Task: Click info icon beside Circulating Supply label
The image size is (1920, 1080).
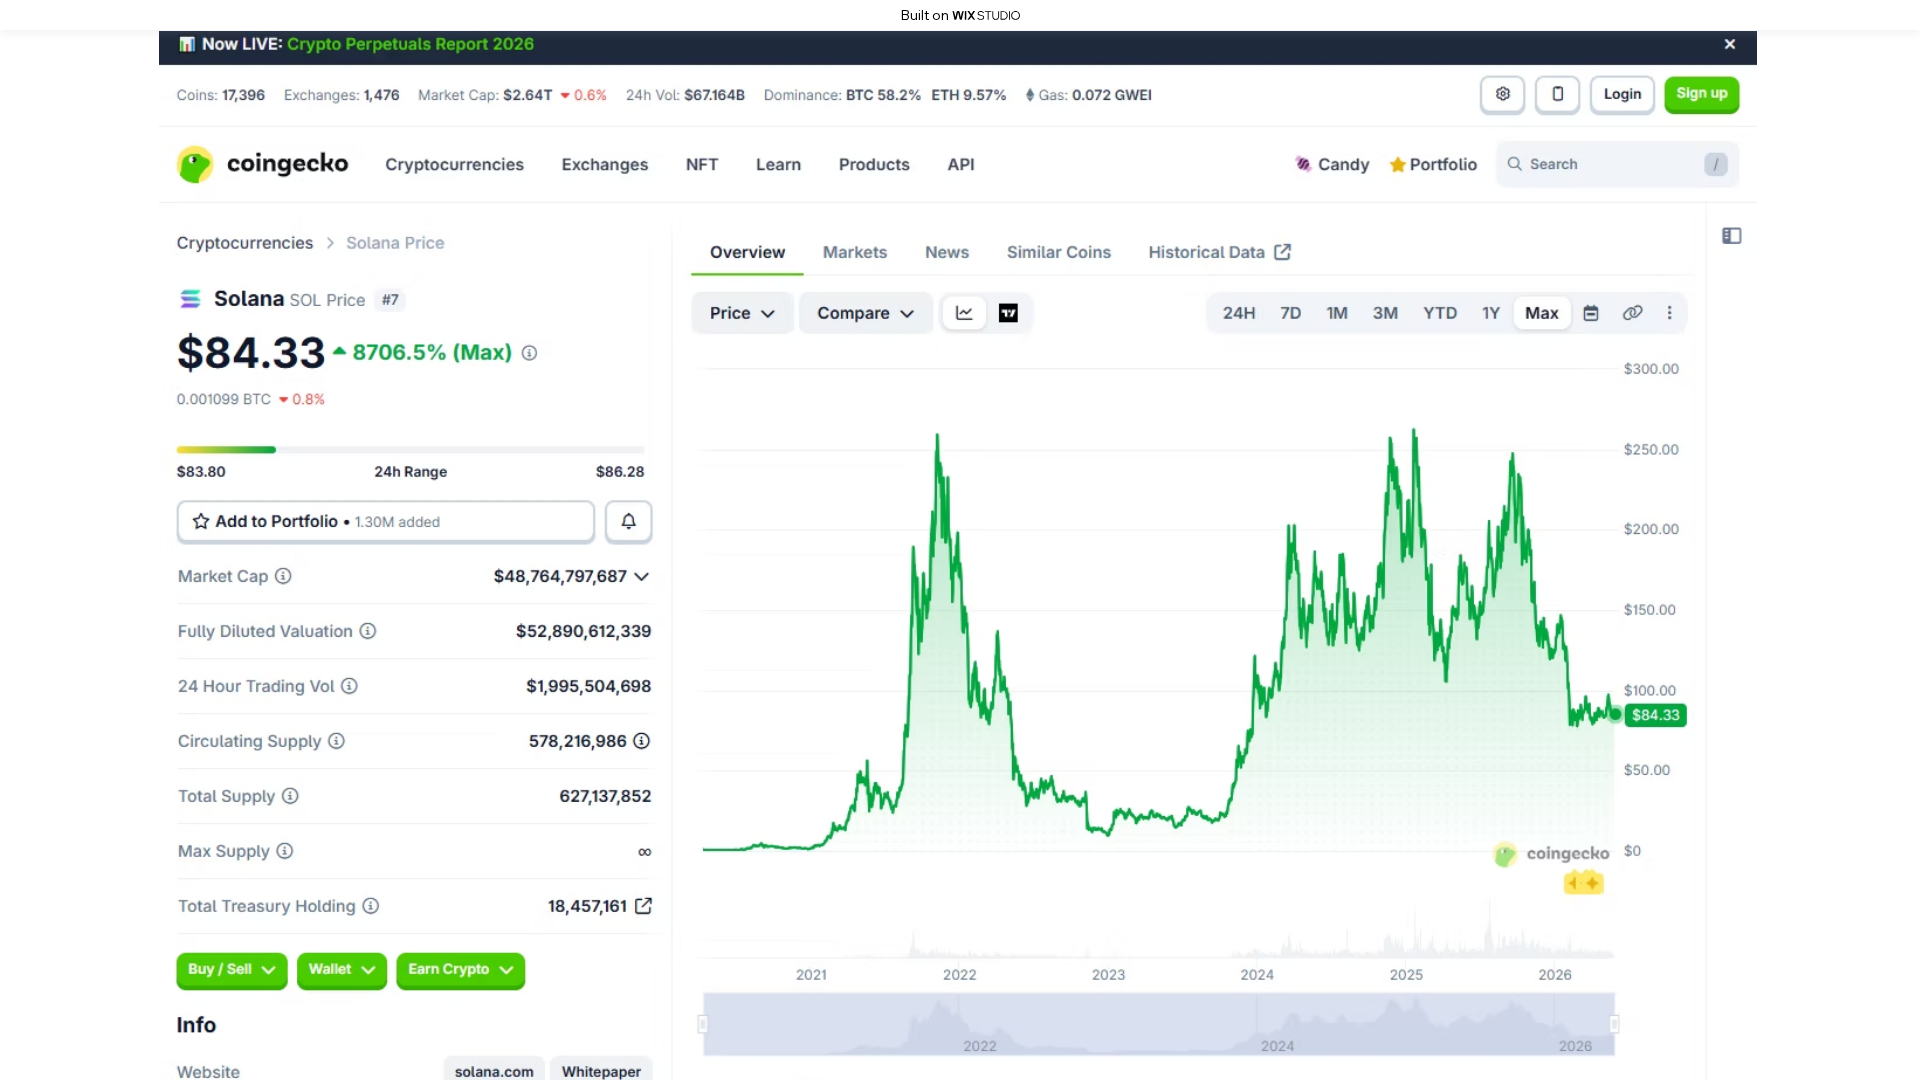Action: click(336, 741)
